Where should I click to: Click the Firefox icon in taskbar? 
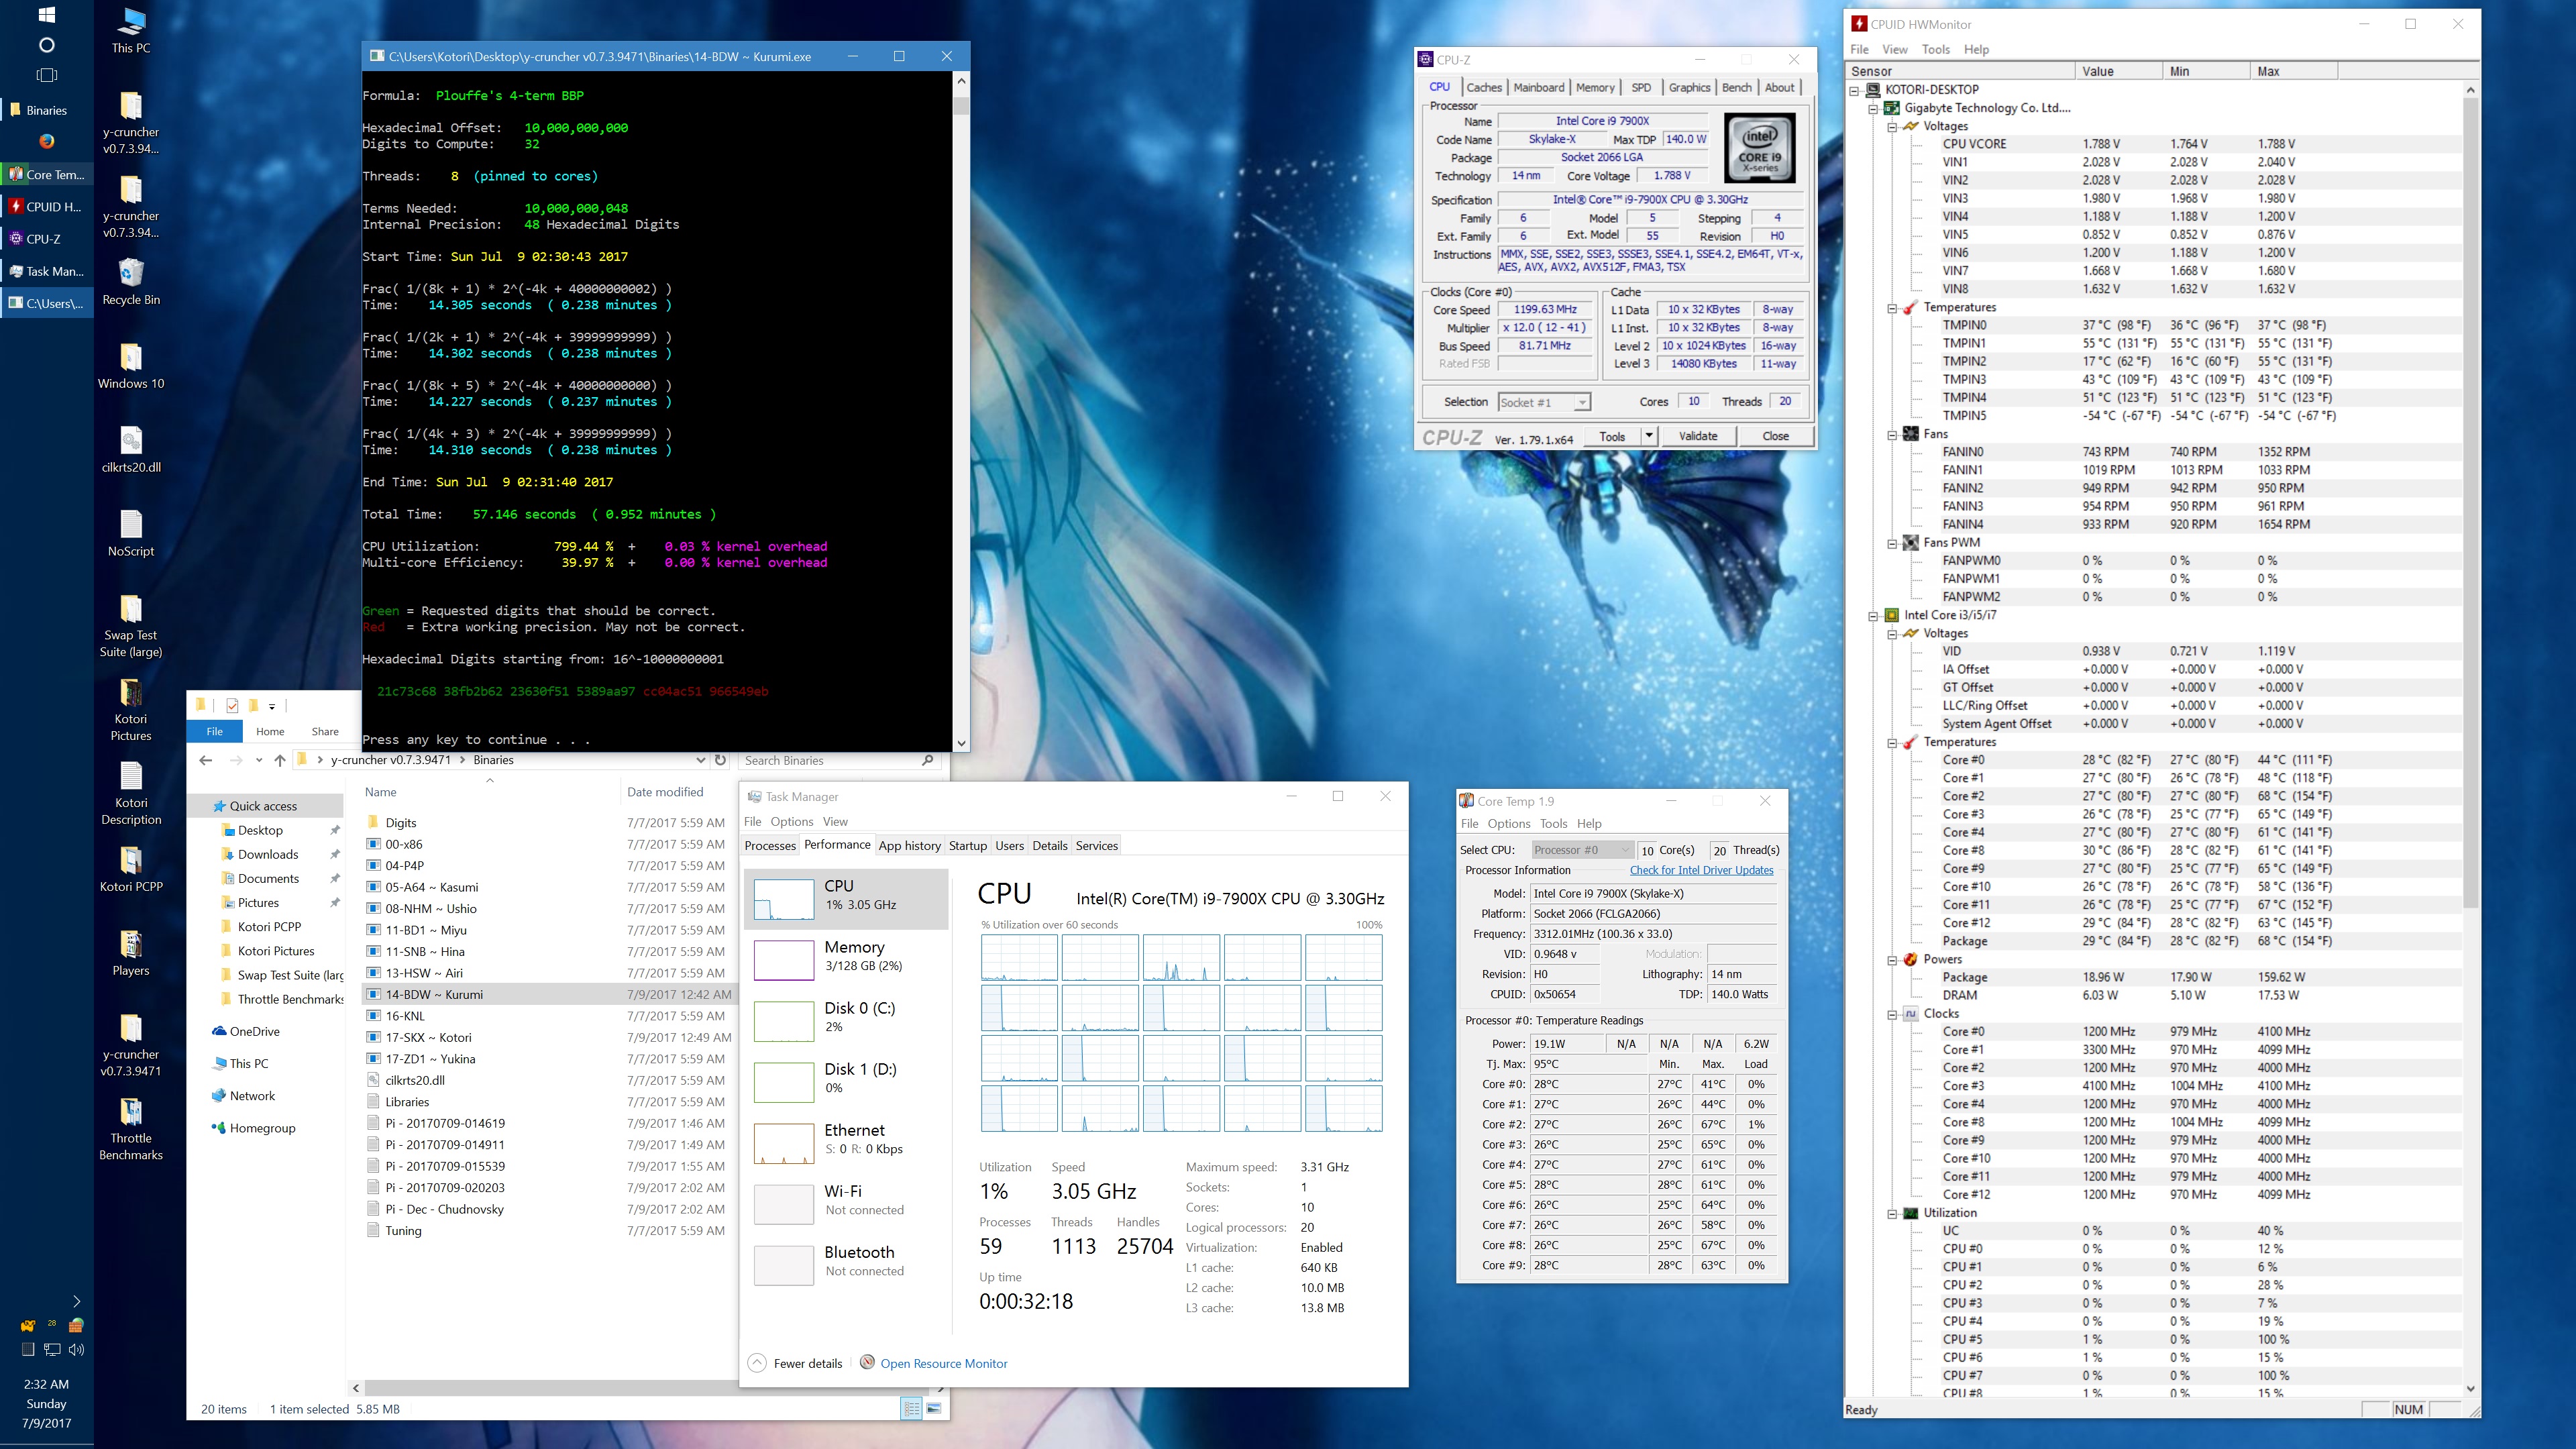(47, 141)
